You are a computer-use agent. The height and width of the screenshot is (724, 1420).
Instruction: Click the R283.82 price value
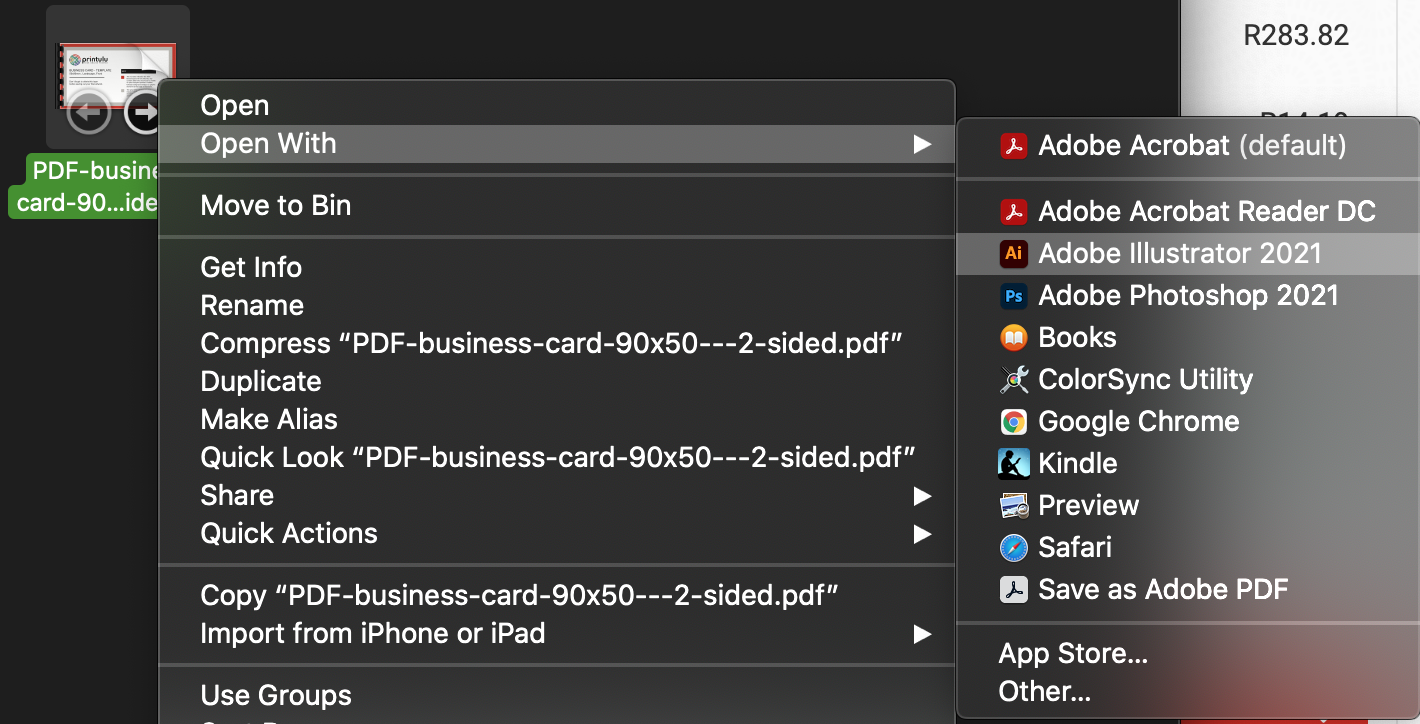pos(1296,36)
